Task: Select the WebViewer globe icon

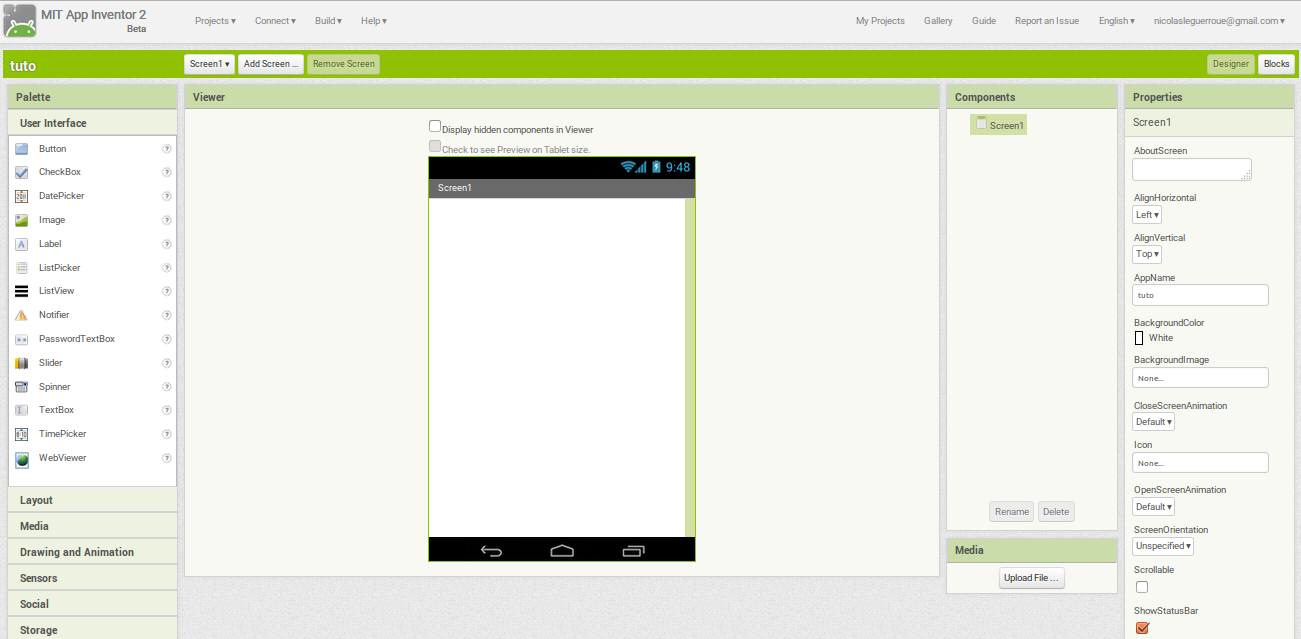Action: (21, 459)
